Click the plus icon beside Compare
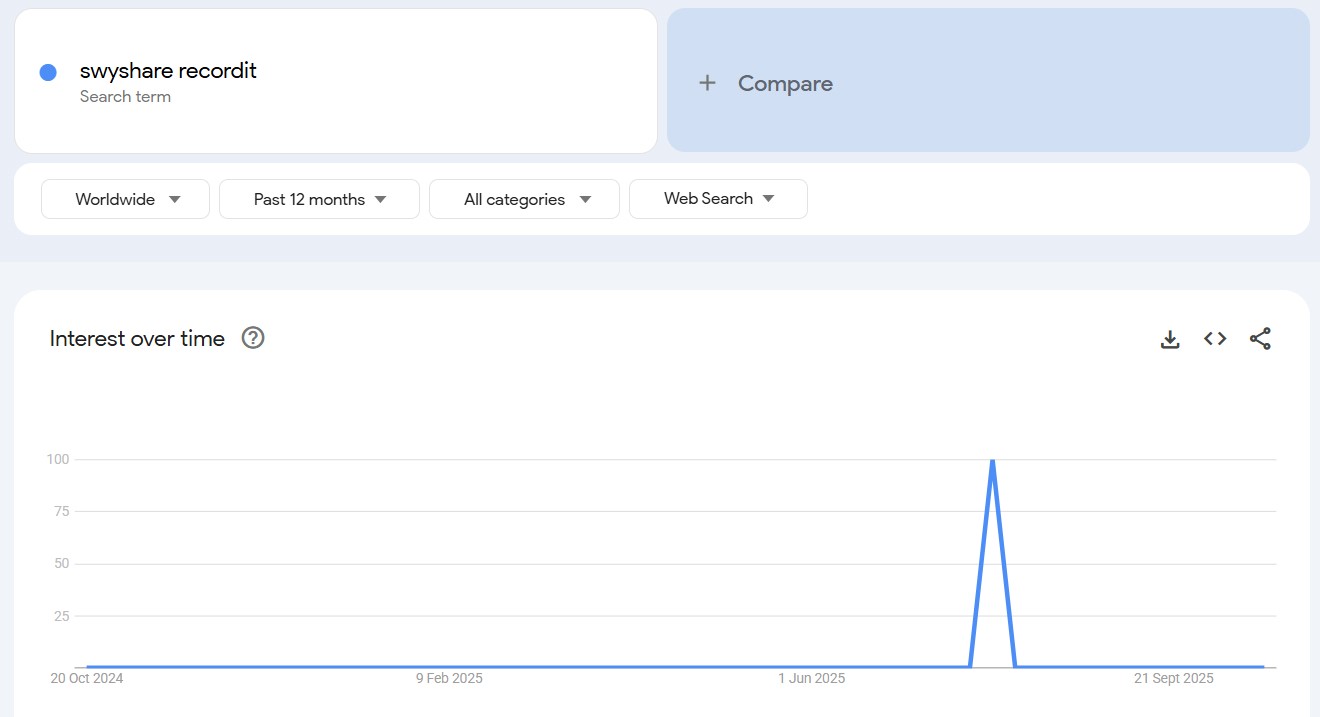The width and height of the screenshot is (1320, 717). (x=707, y=83)
